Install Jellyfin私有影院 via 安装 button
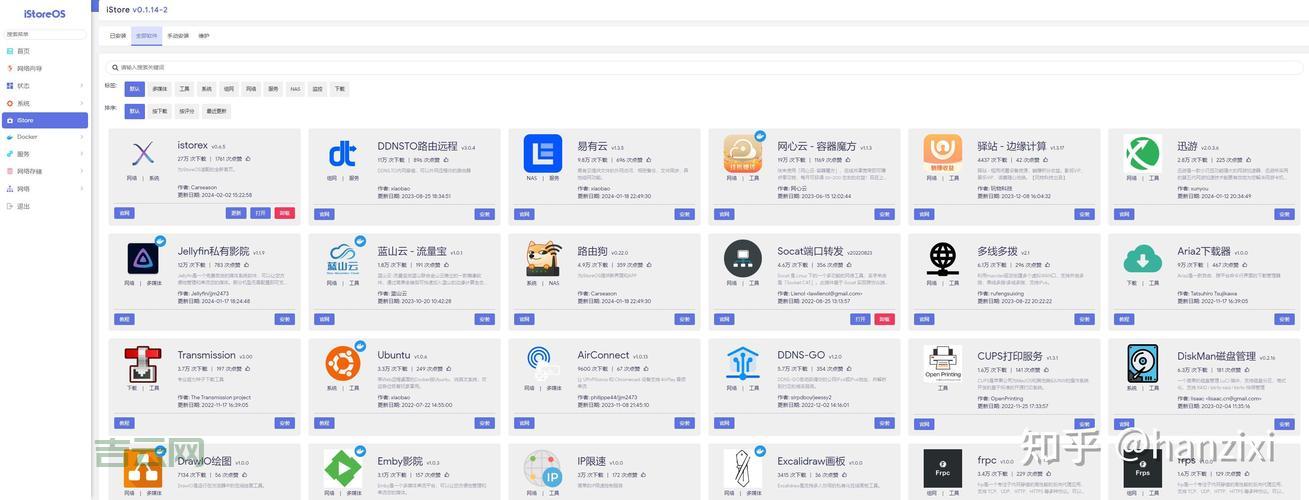1309x500 pixels. (285, 319)
